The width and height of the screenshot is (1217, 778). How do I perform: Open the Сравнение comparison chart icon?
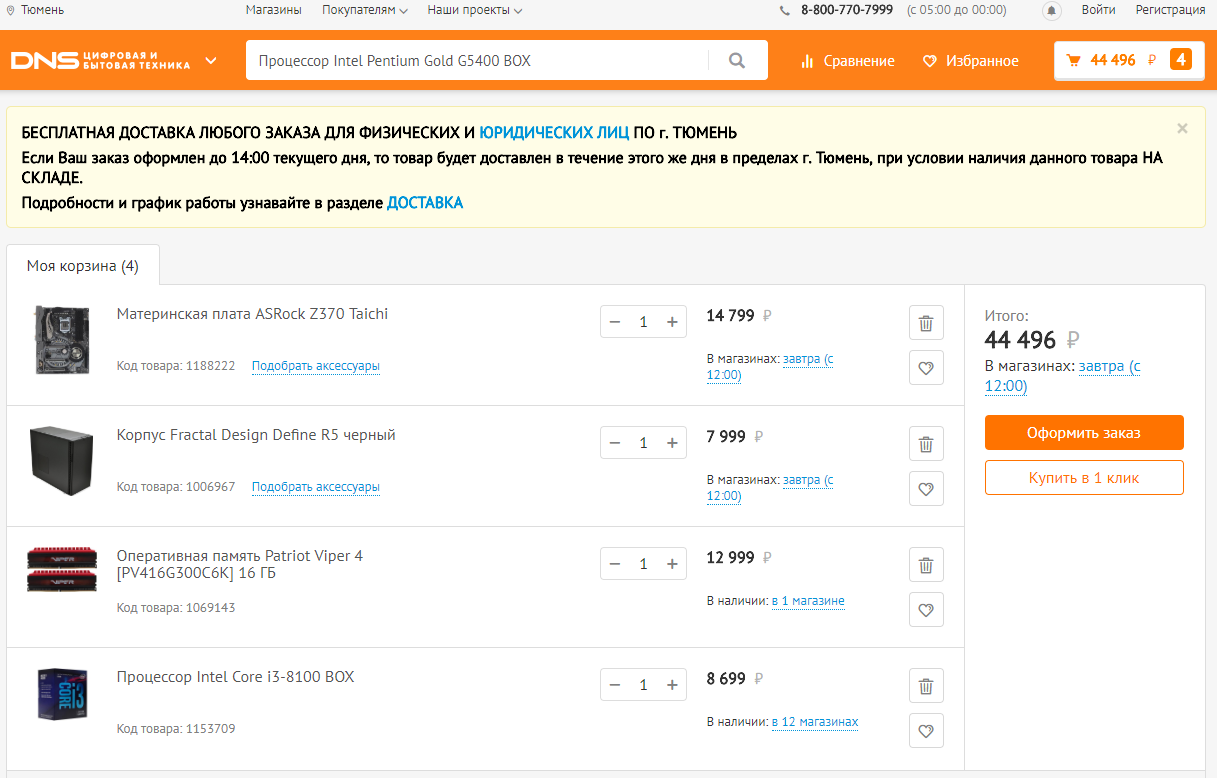point(808,61)
